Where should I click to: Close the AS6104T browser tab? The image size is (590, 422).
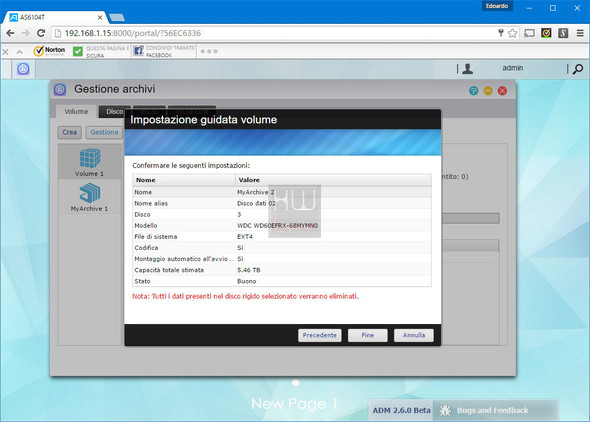pyautogui.click(x=100, y=17)
